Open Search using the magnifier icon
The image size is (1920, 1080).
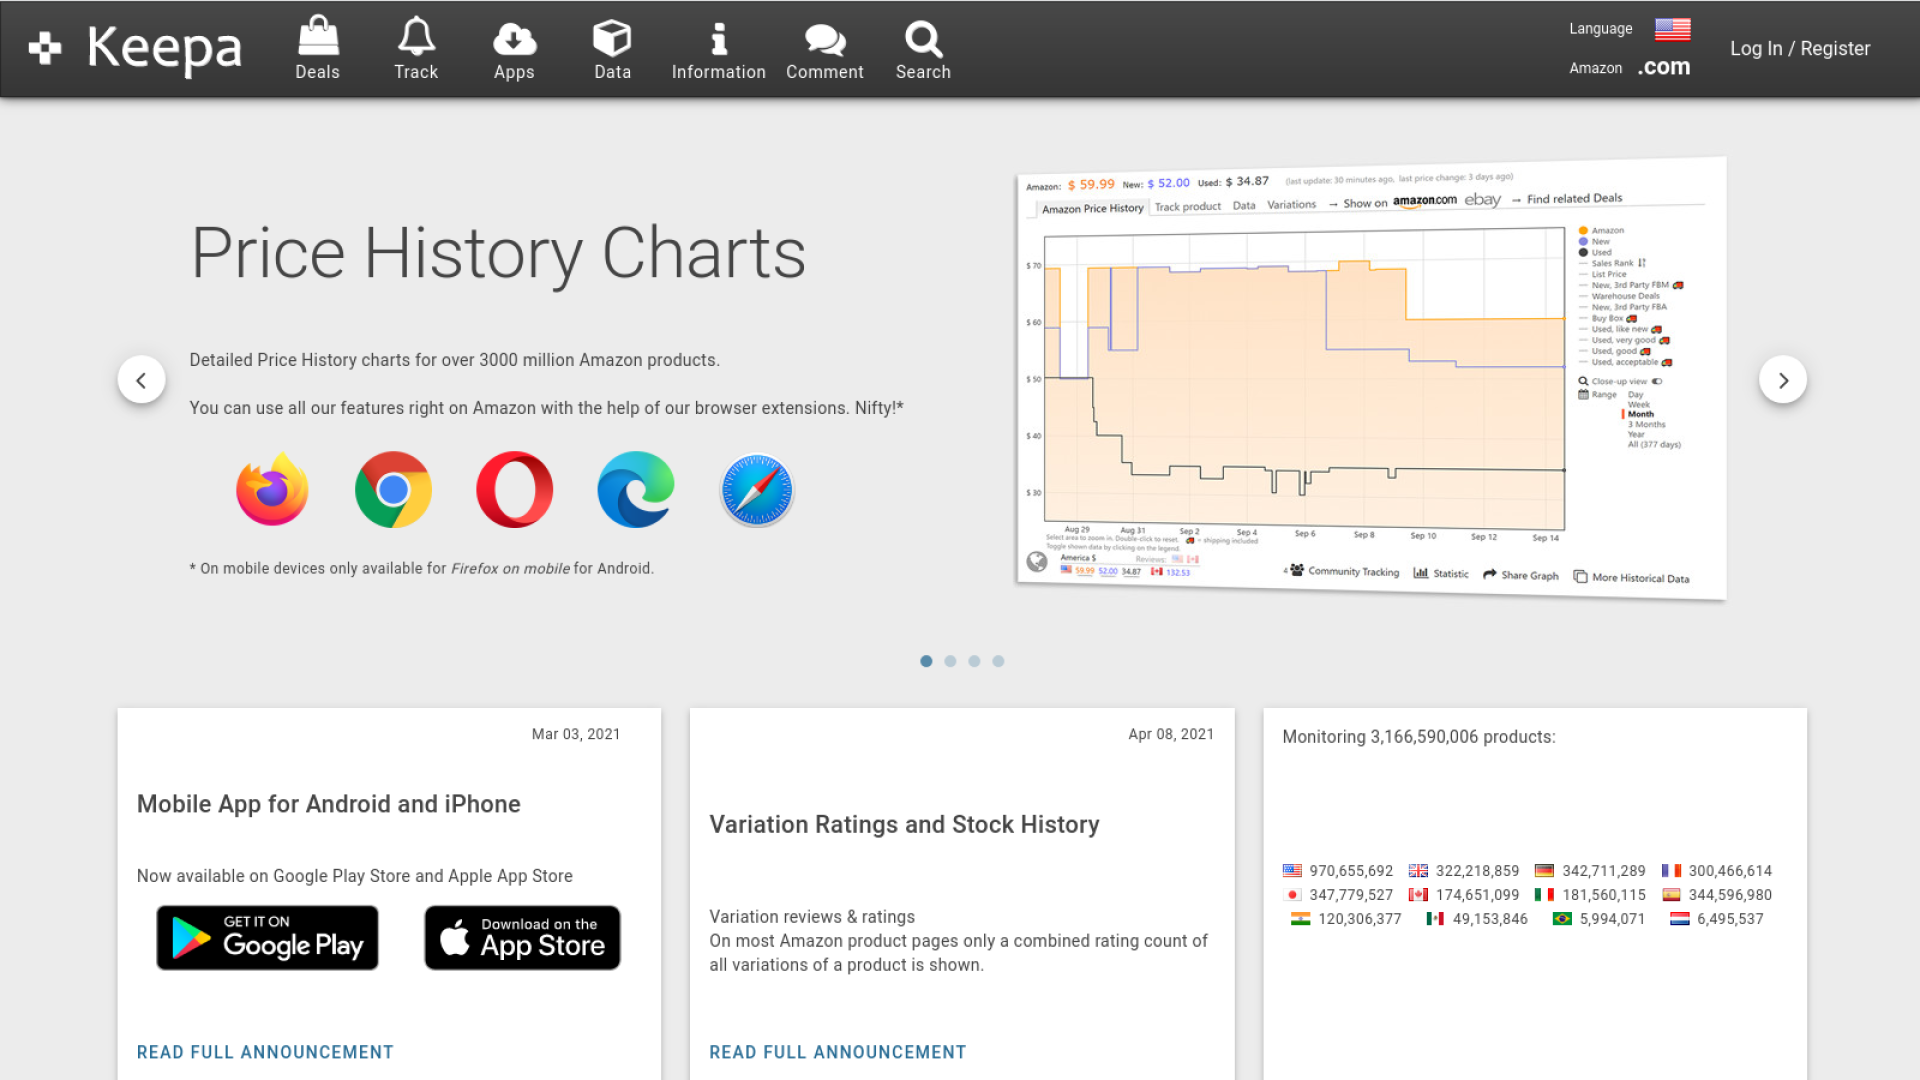(922, 40)
